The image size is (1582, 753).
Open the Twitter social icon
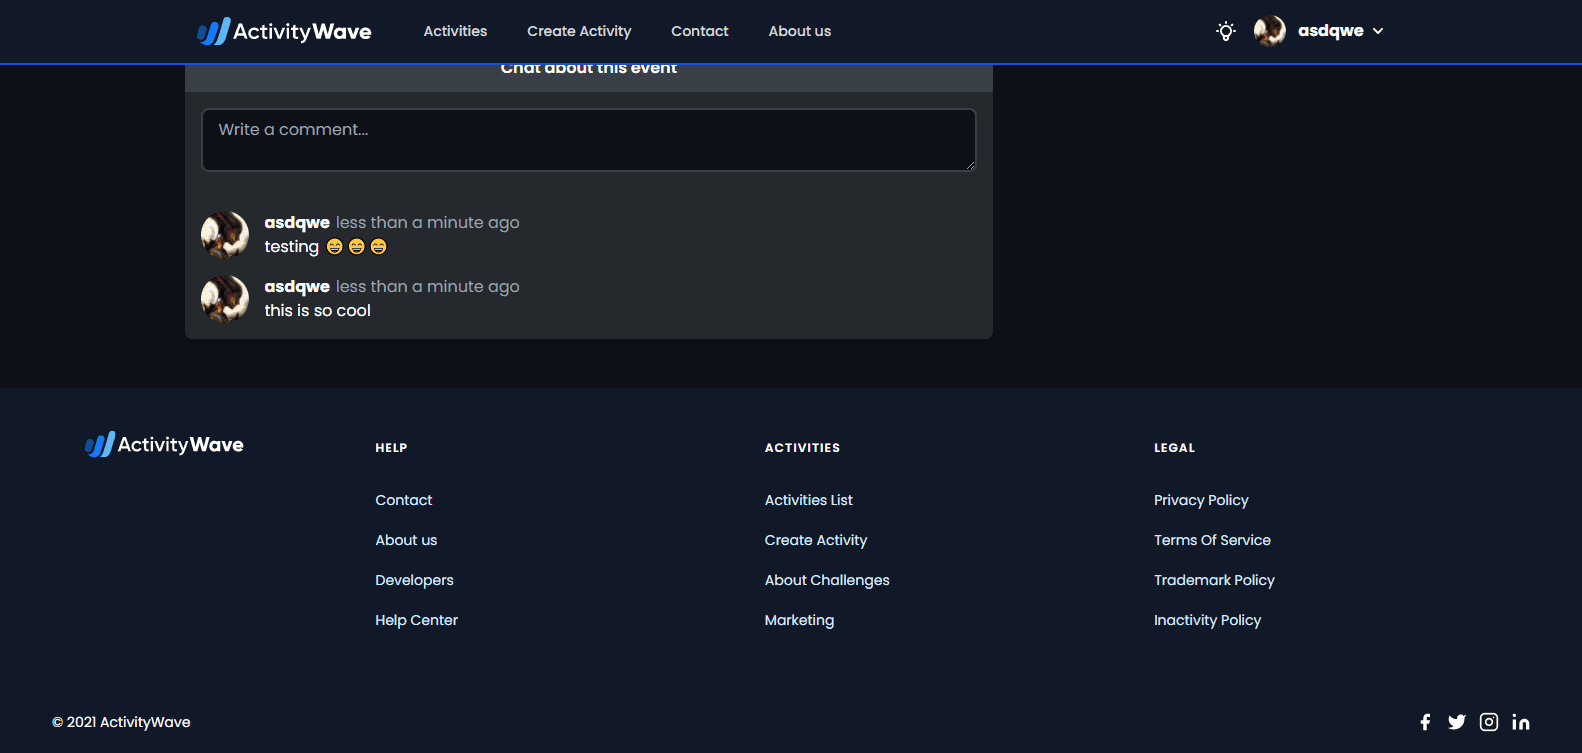coord(1456,722)
